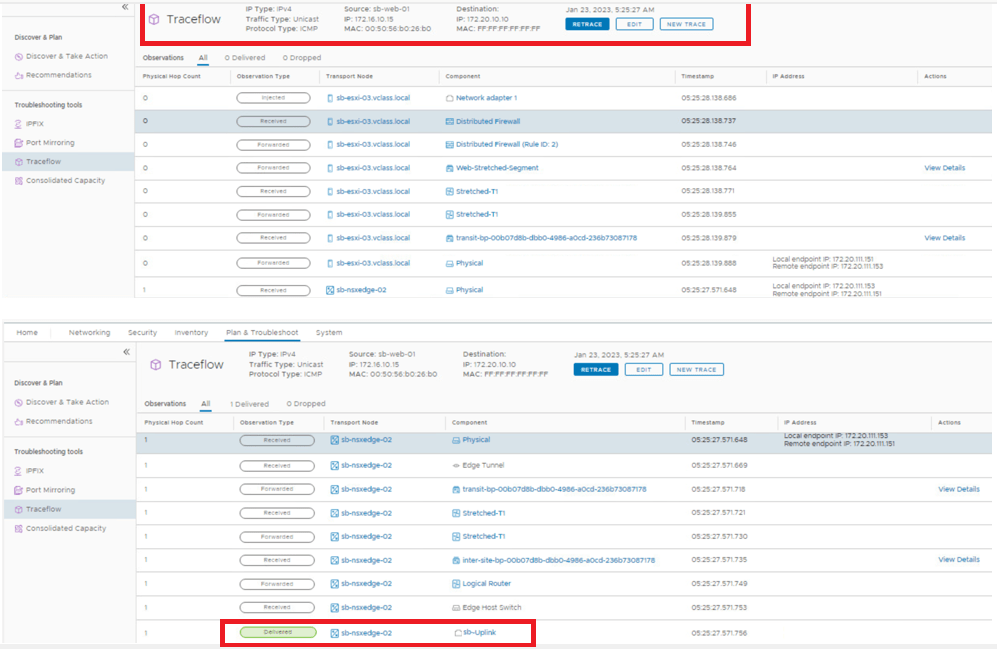This screenshot has height=649, width=997.
Task: Click the Logical Router component icon
Action: 457,583
